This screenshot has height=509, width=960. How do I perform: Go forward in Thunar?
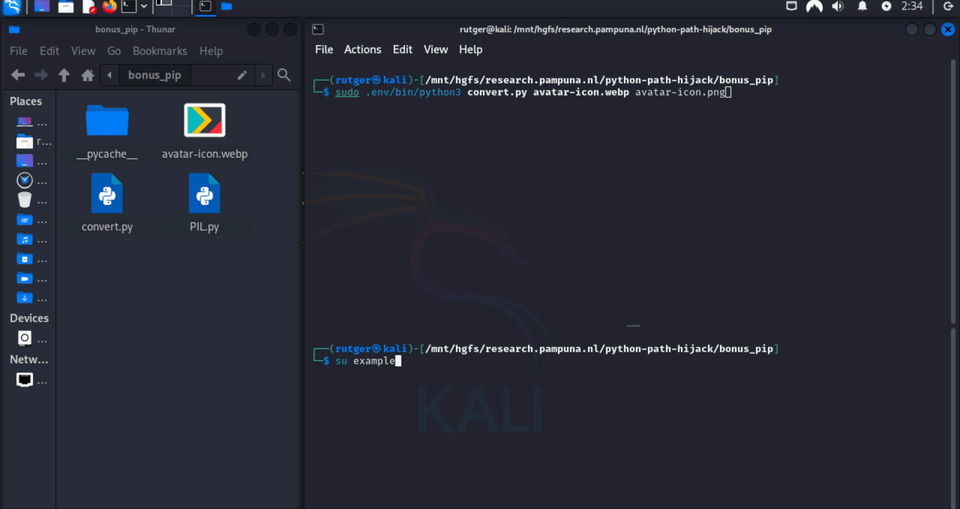pyautogui.click(x=41, y=75)
